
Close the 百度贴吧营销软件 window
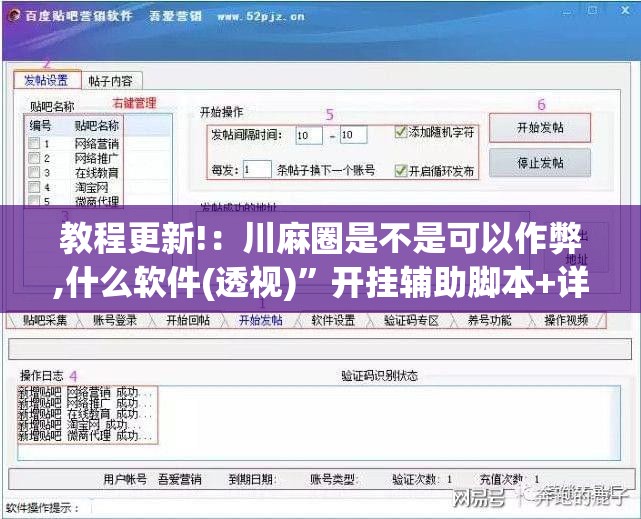coord(625,10)
